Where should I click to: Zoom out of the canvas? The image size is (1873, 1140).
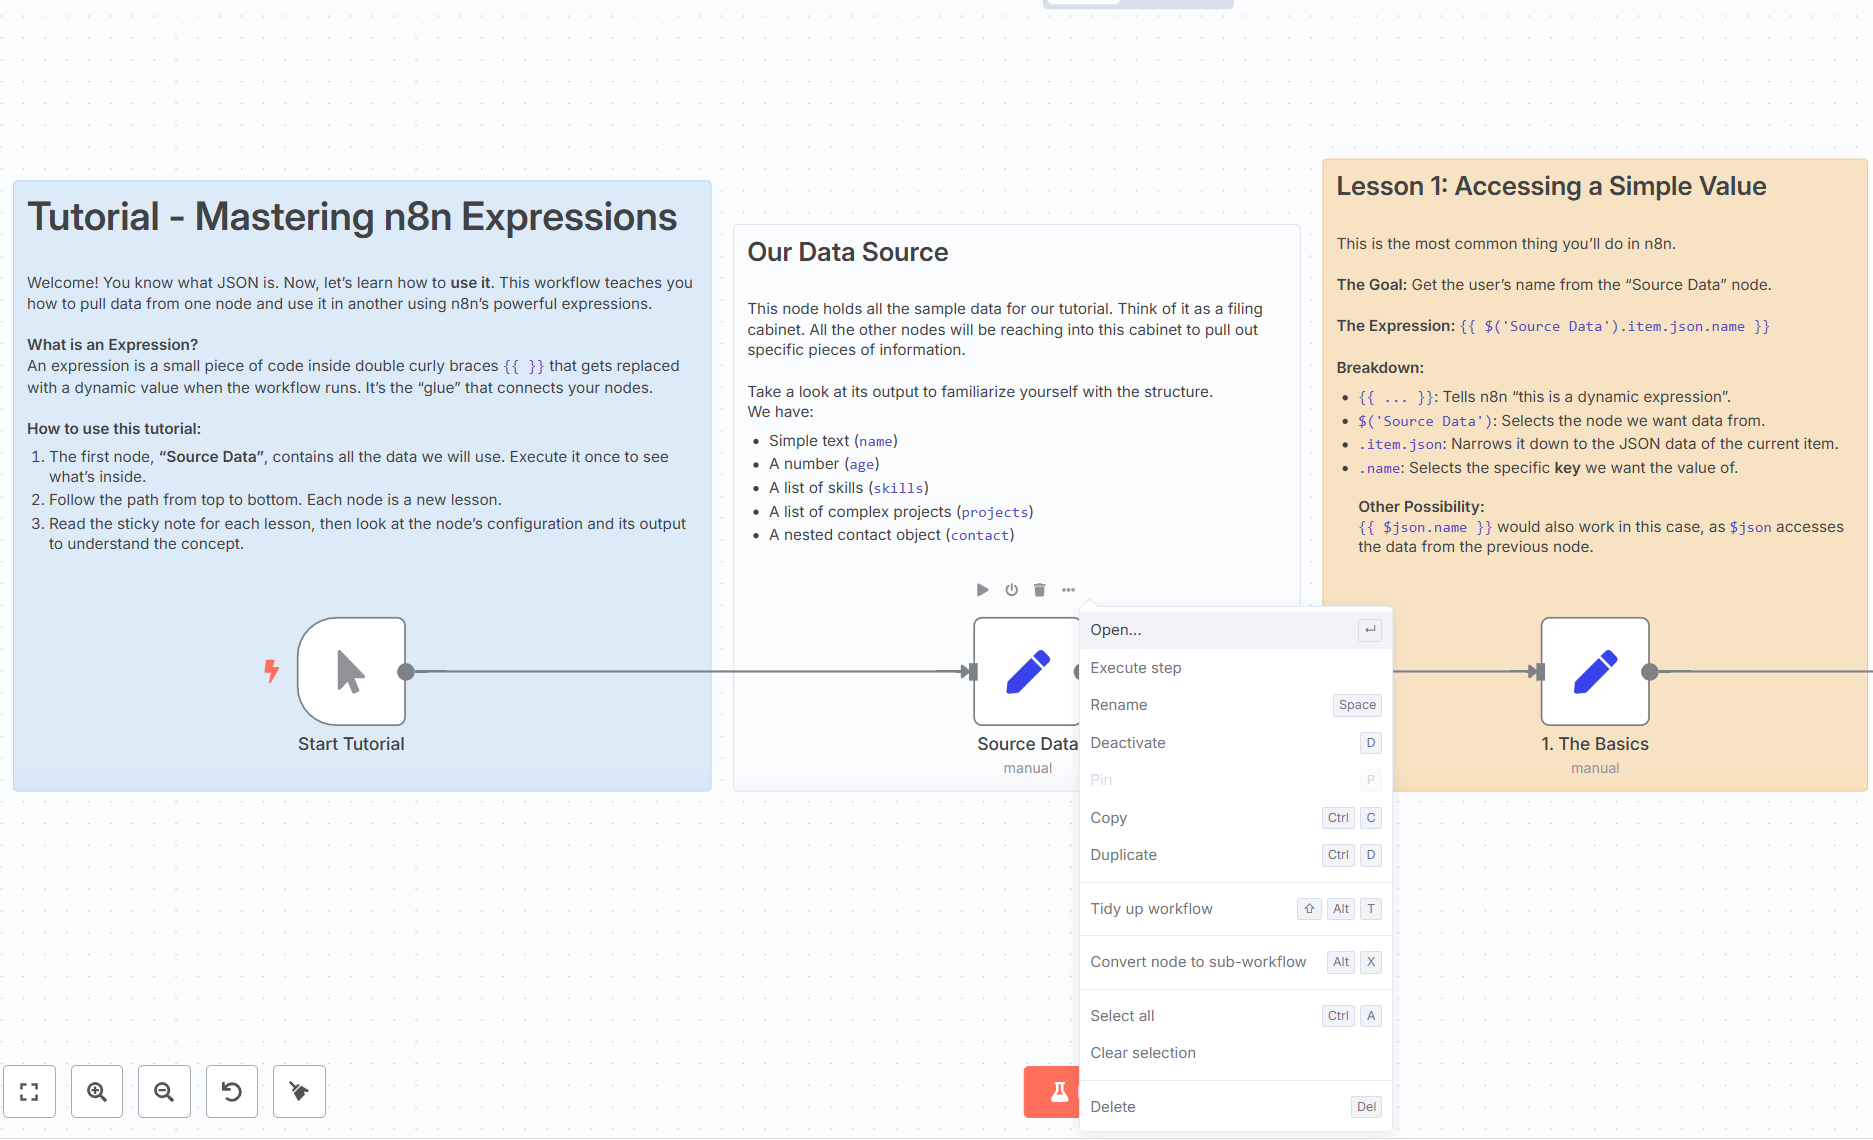164,1091
